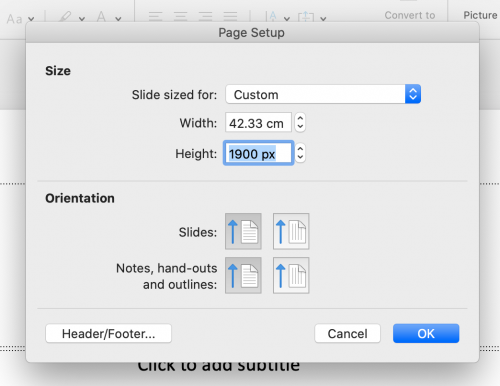
Task: Align text left in the ribbon
Action: point(155,16)
